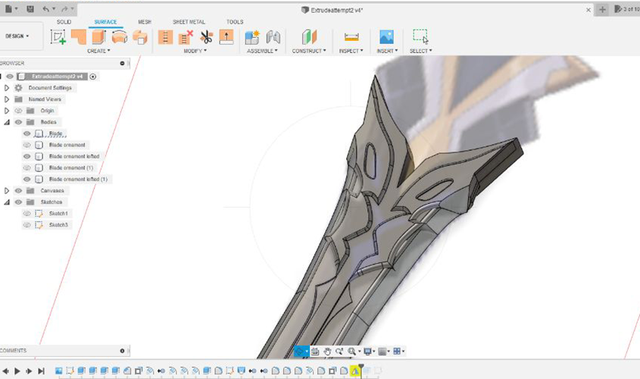Click the new document tab plus button

point(602,9)
